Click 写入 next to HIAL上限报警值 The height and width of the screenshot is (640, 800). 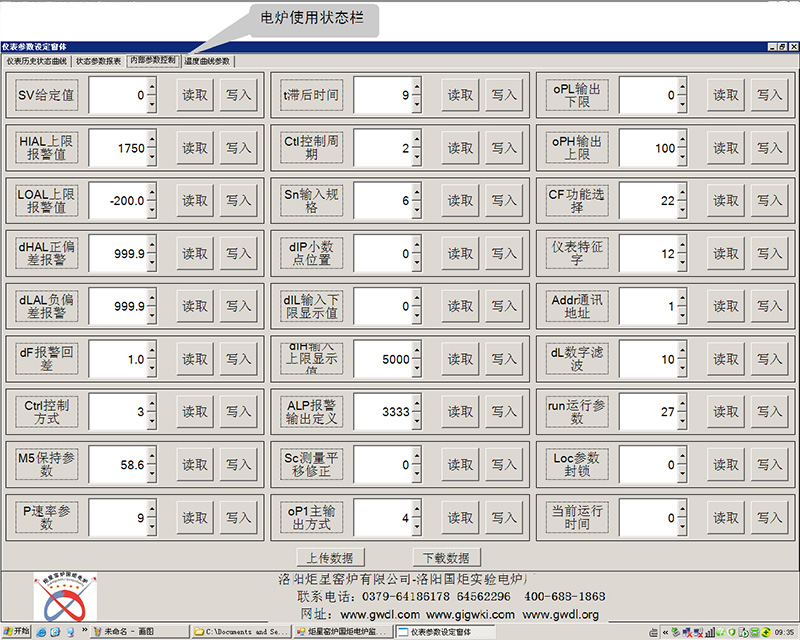point(240,147)
